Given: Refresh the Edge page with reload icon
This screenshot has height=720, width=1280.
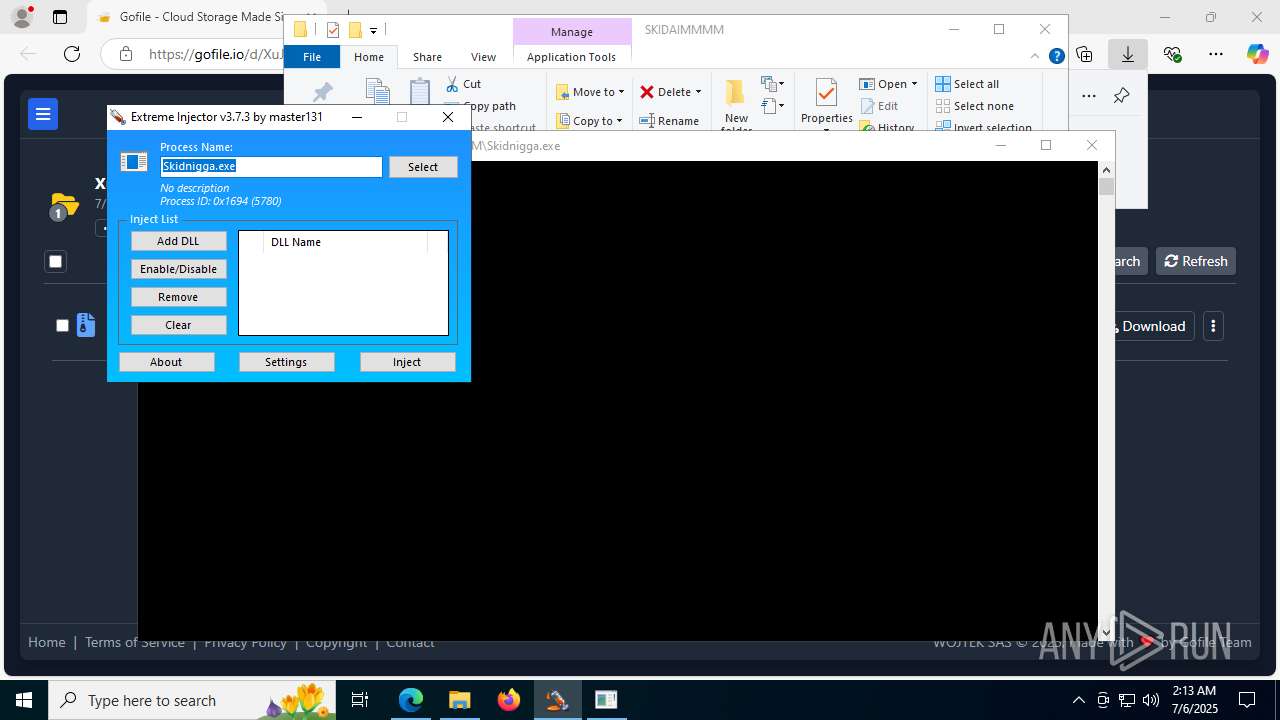Looking at the screenshot, I should (72, 54).
